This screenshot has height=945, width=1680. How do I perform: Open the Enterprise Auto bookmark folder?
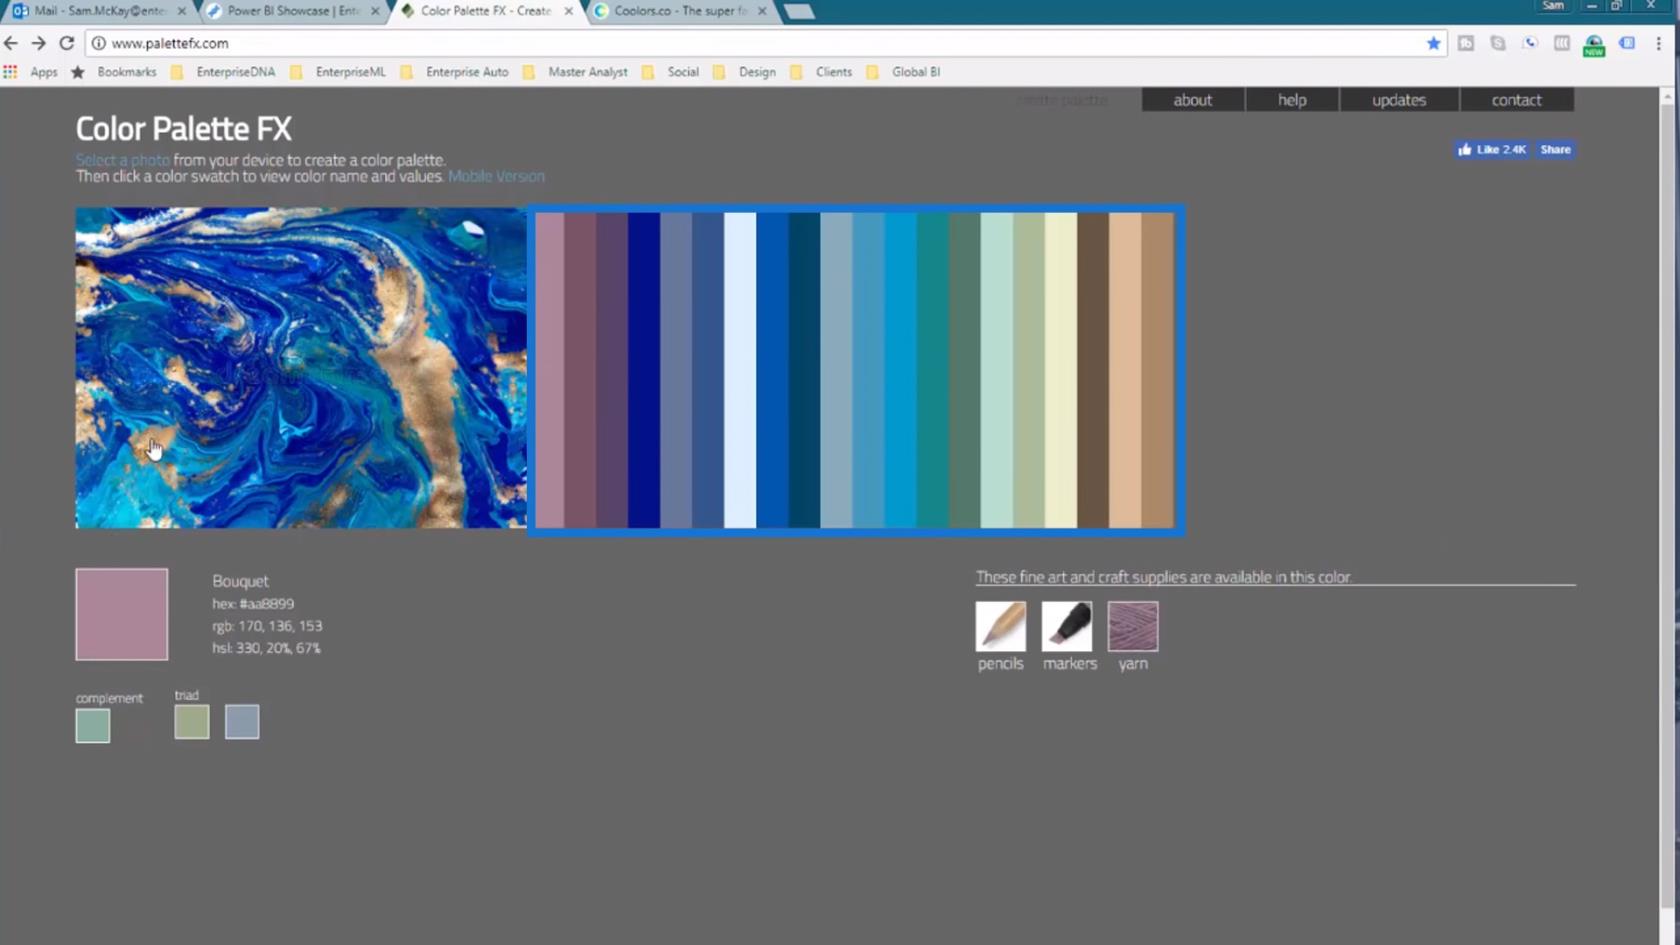[x=455, y=72]
